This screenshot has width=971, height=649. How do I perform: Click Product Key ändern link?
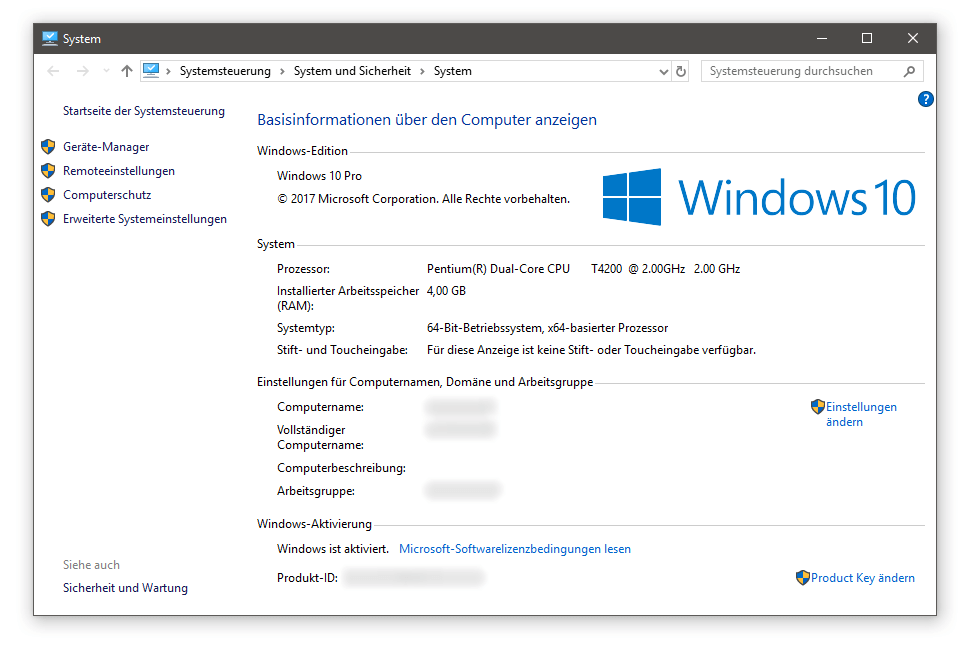[862, 578]
